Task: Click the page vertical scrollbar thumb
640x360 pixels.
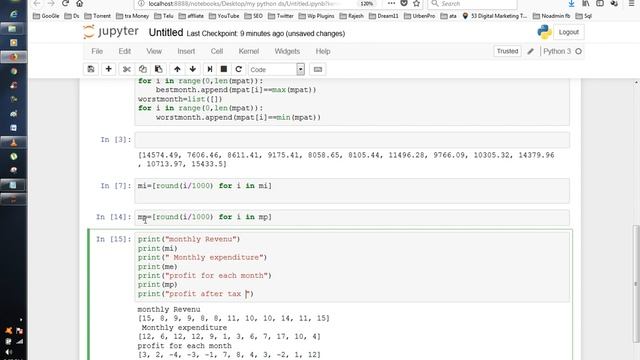Action: click(x=636, y=284)
